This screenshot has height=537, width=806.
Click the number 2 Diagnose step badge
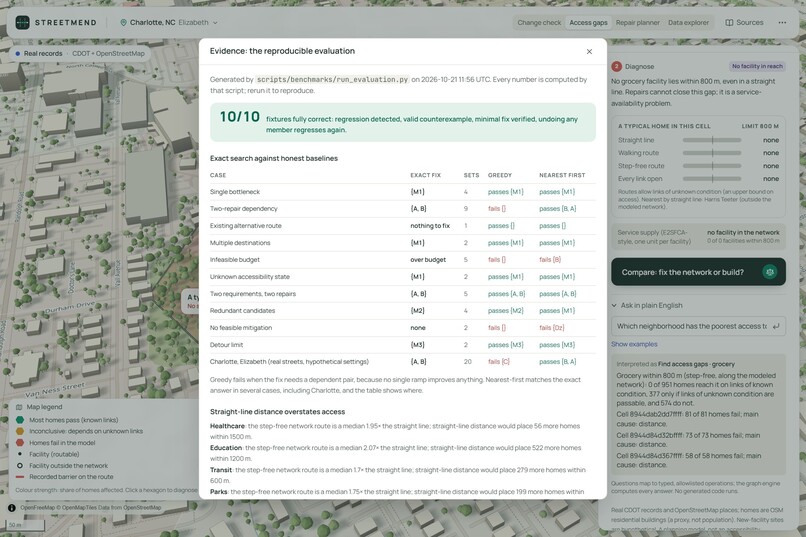(616, 66)
